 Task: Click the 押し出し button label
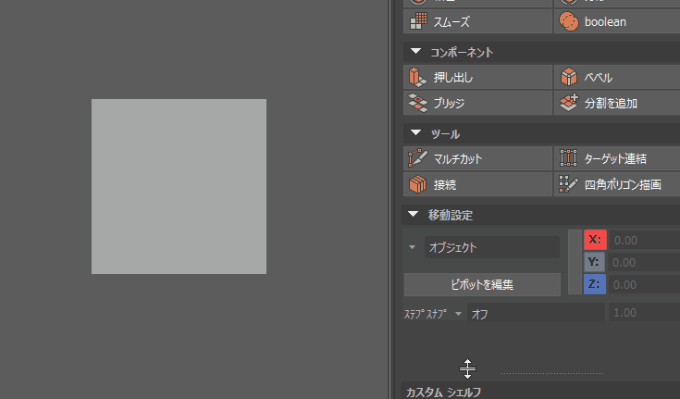click(453, 78)
